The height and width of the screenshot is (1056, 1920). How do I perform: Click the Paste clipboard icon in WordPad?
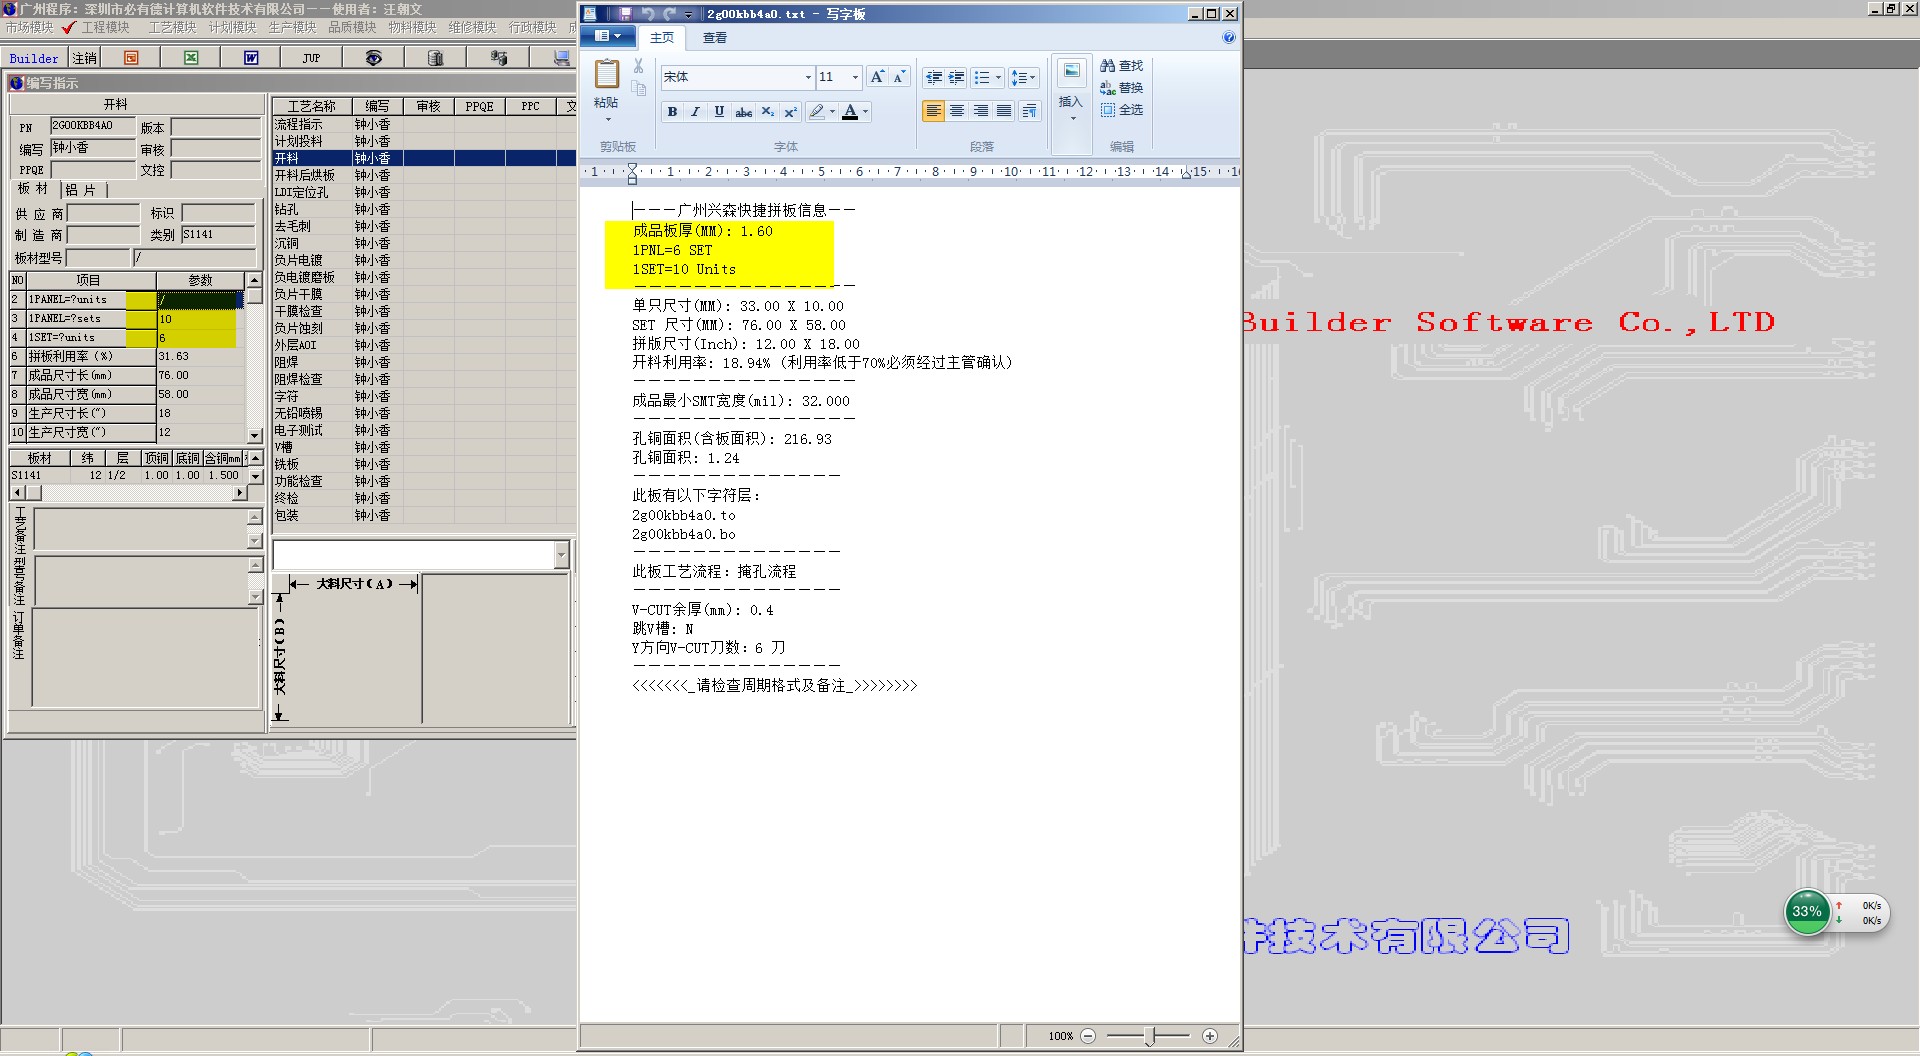click(606, 74)
